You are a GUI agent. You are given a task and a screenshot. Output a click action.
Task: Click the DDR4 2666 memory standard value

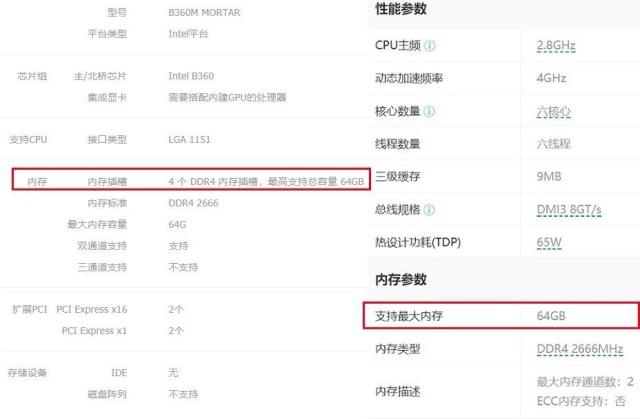pos(193,203)
